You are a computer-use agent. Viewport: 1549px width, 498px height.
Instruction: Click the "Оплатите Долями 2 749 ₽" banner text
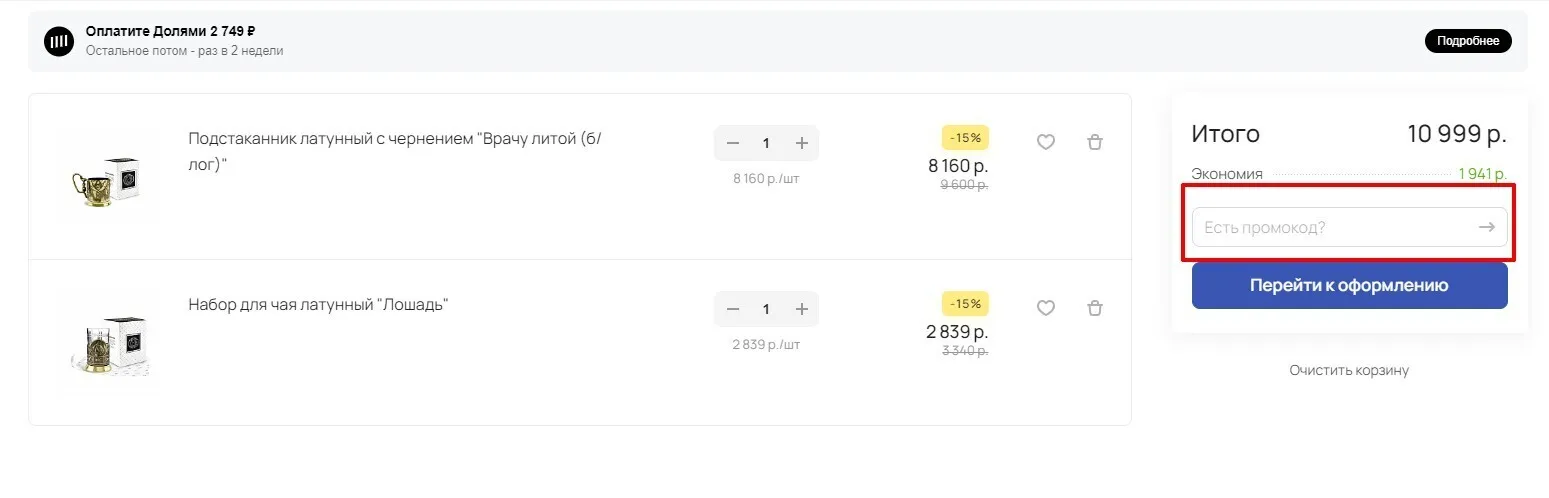coord(170,31)
